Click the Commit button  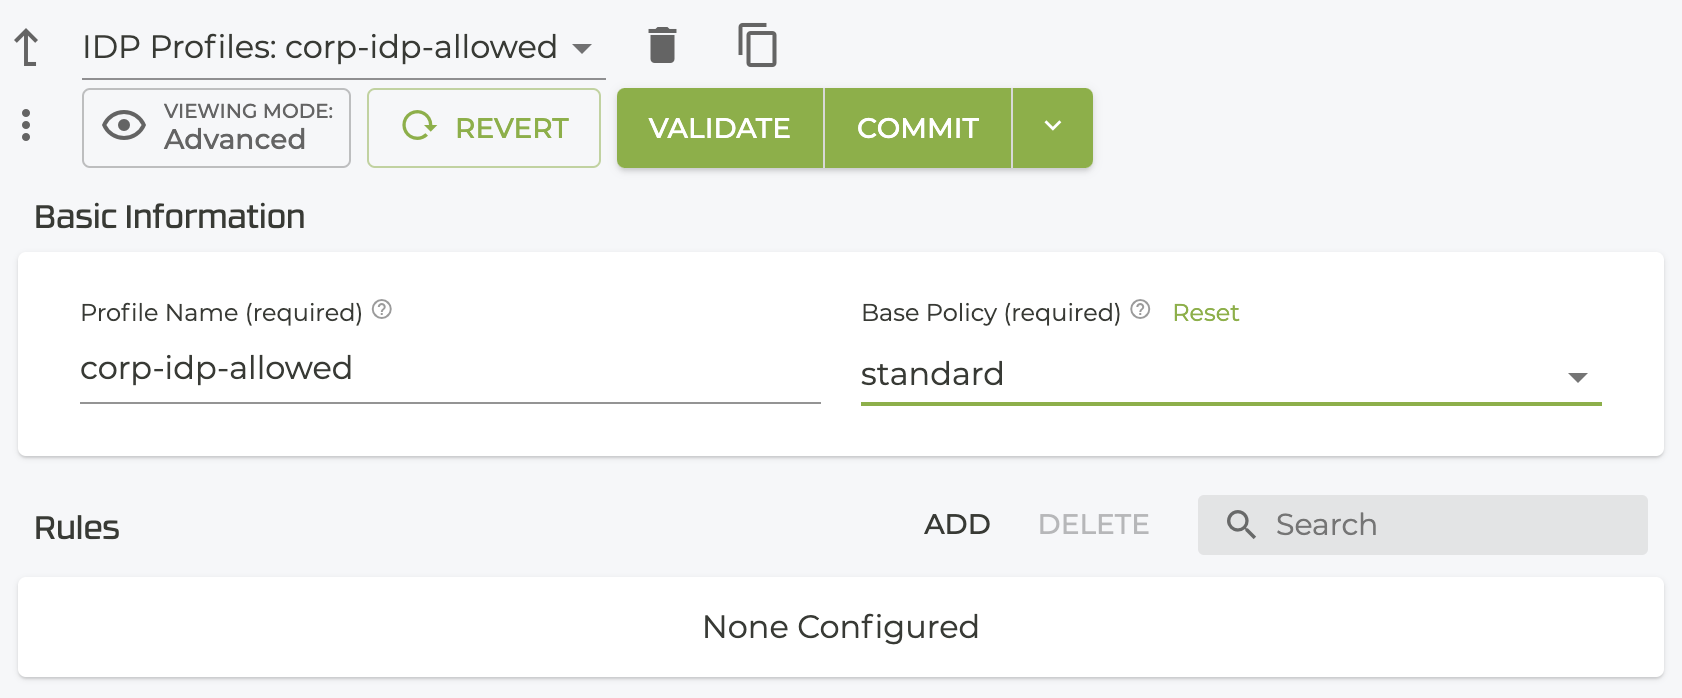point(918,128)
